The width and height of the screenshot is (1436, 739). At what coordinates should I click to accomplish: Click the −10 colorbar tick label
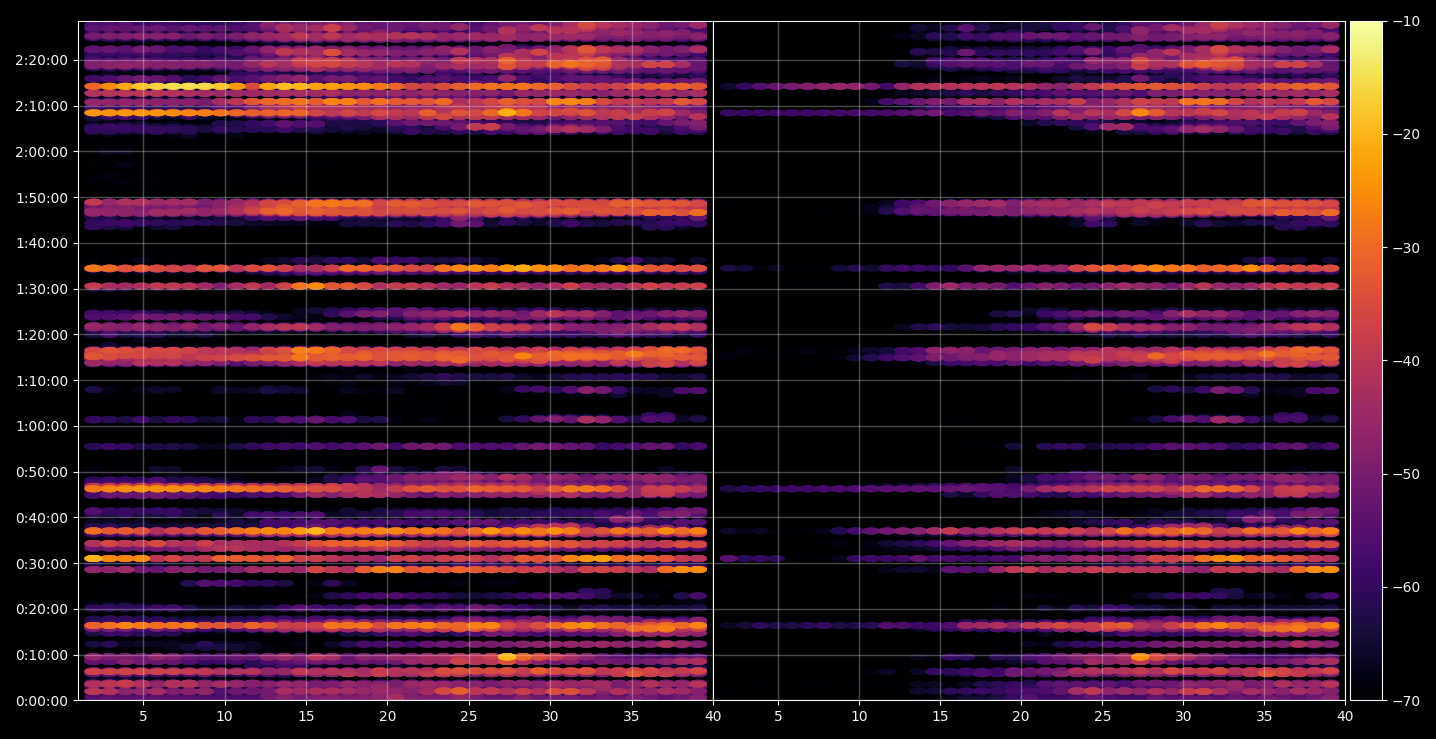click(x=1405, y=22)
